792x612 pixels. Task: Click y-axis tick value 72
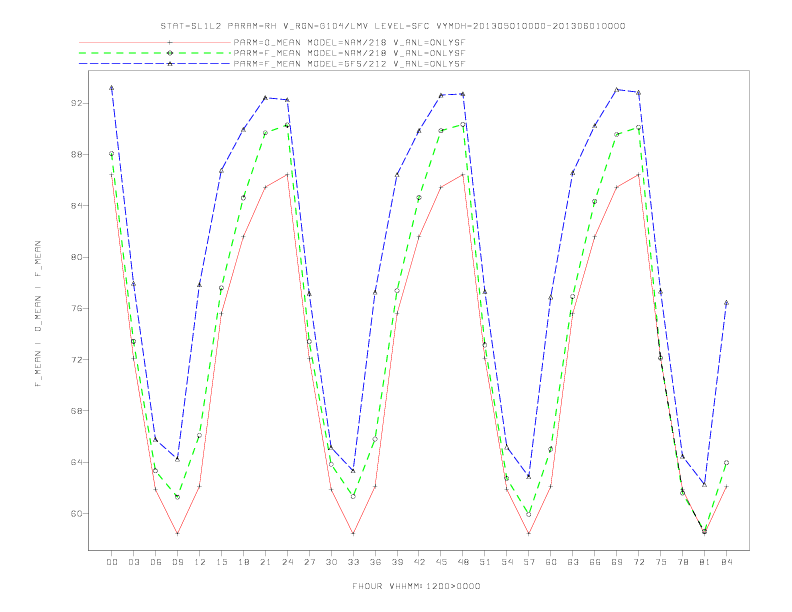click(x=76, y=360)
